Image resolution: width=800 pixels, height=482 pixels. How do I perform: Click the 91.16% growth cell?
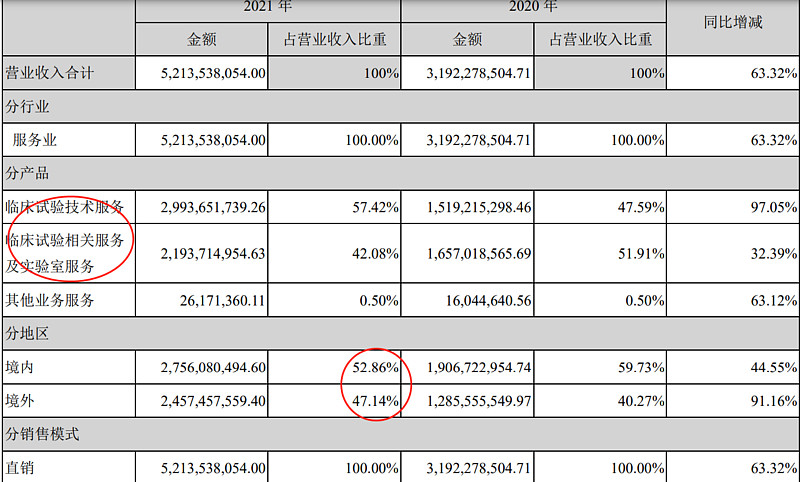point(773,401)
